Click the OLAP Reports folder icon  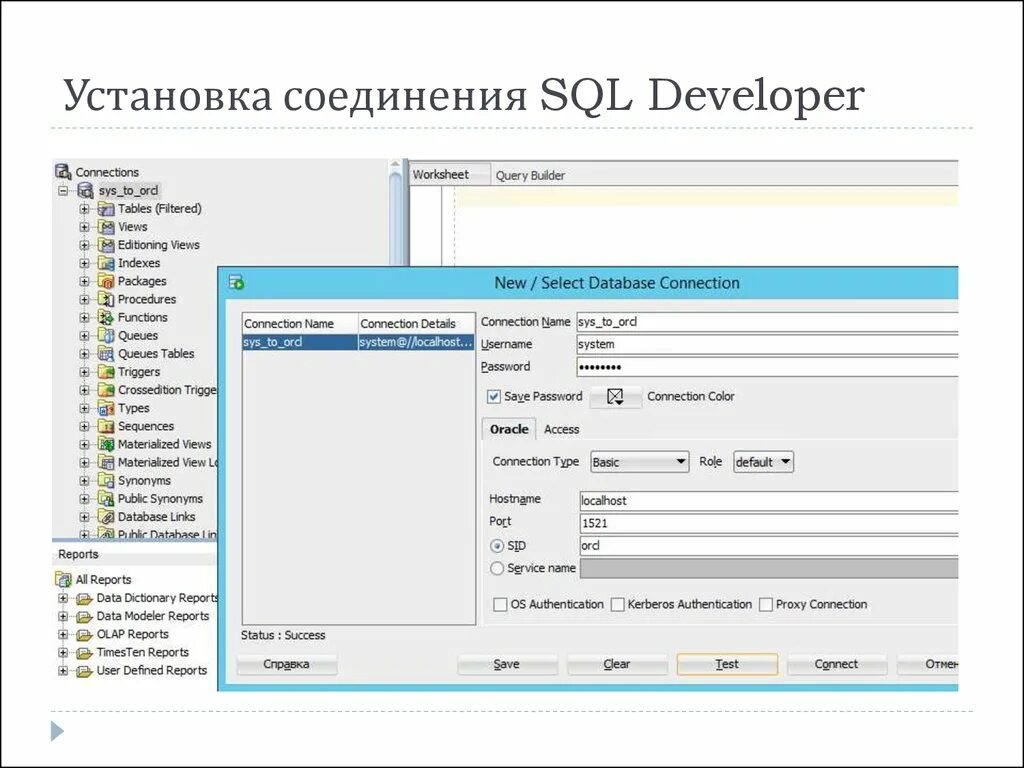84,634
